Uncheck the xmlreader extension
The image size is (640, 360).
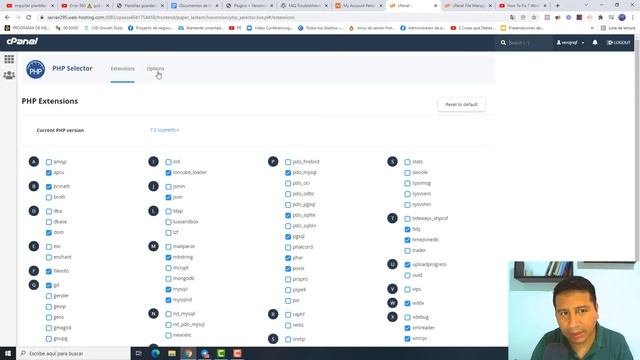[x=407, y=328]
